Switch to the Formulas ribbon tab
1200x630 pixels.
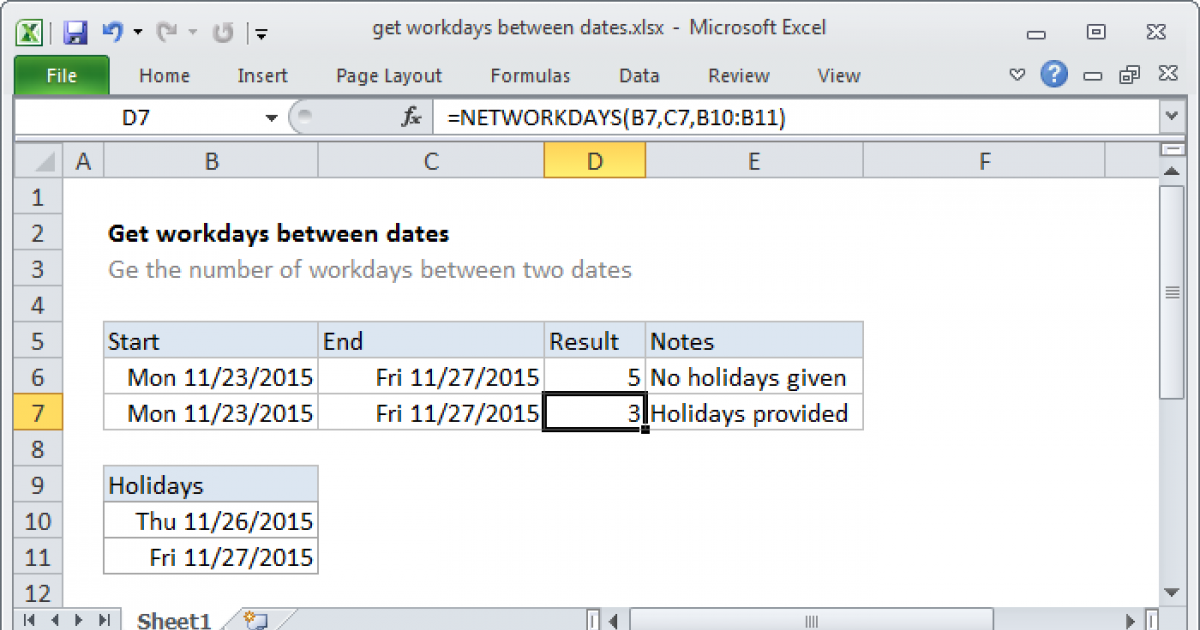(530, 75)
